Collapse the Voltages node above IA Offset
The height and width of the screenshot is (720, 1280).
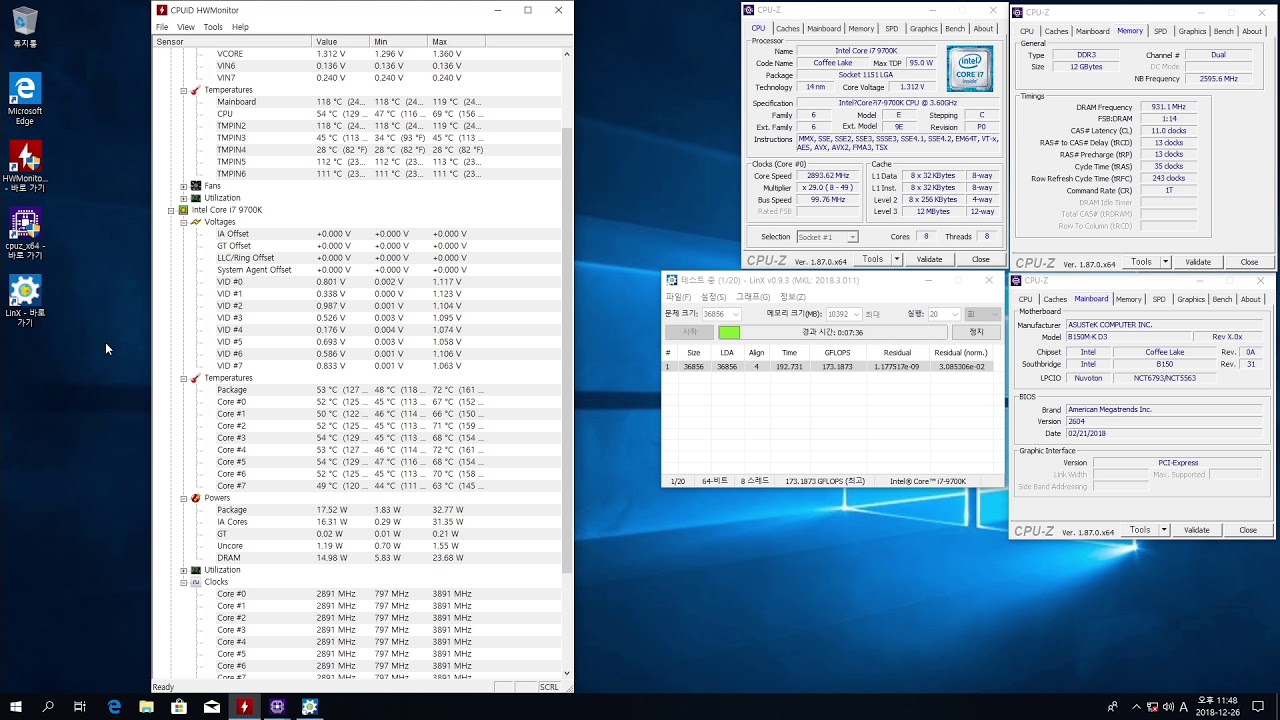click(184, 222)
